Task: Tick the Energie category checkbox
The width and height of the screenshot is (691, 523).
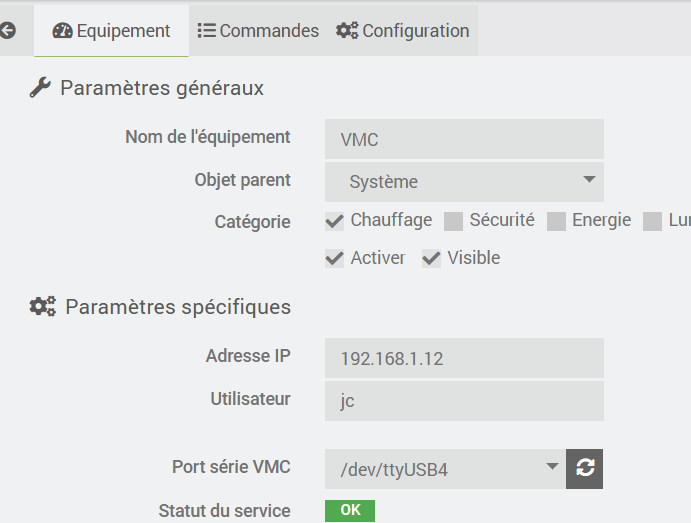Action: pos(556,221)
